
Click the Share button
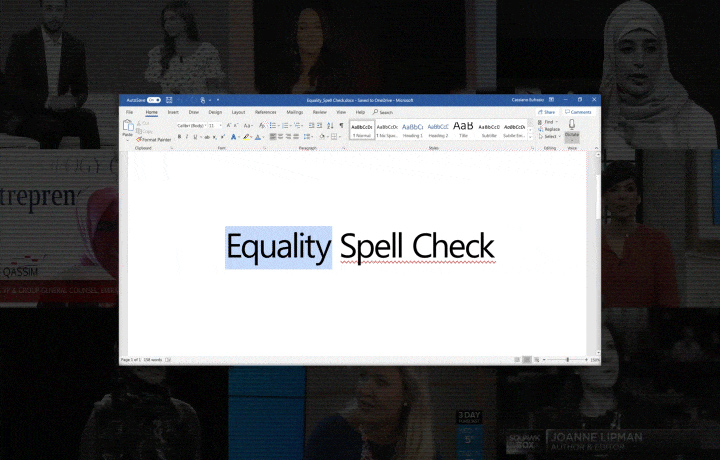[548, 112]
